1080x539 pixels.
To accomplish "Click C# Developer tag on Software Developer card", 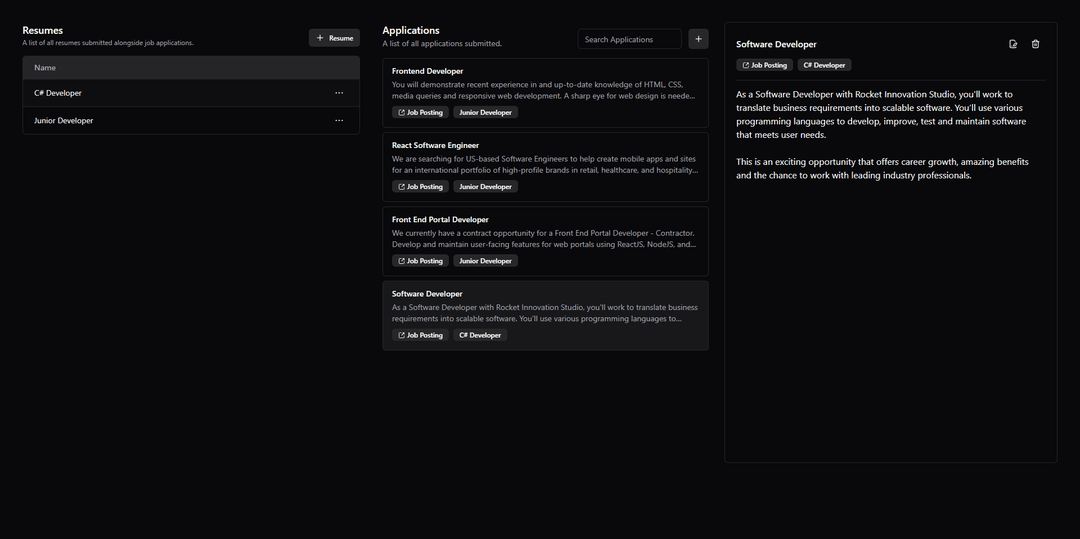I will point(480,336).
